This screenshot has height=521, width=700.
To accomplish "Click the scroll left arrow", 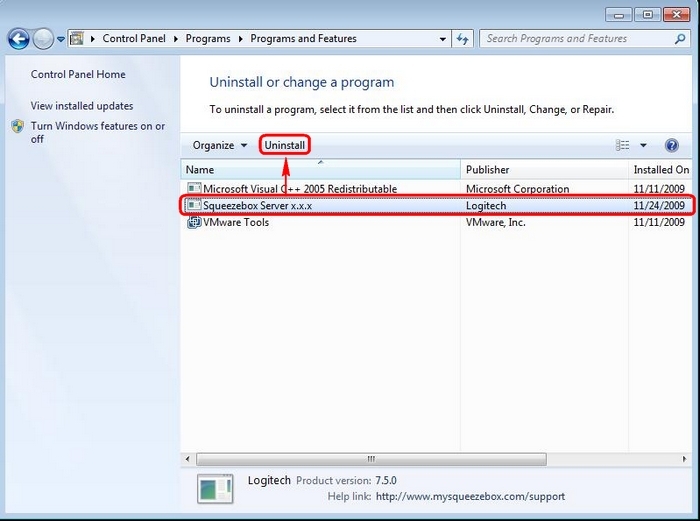I will tap(188, 459).
